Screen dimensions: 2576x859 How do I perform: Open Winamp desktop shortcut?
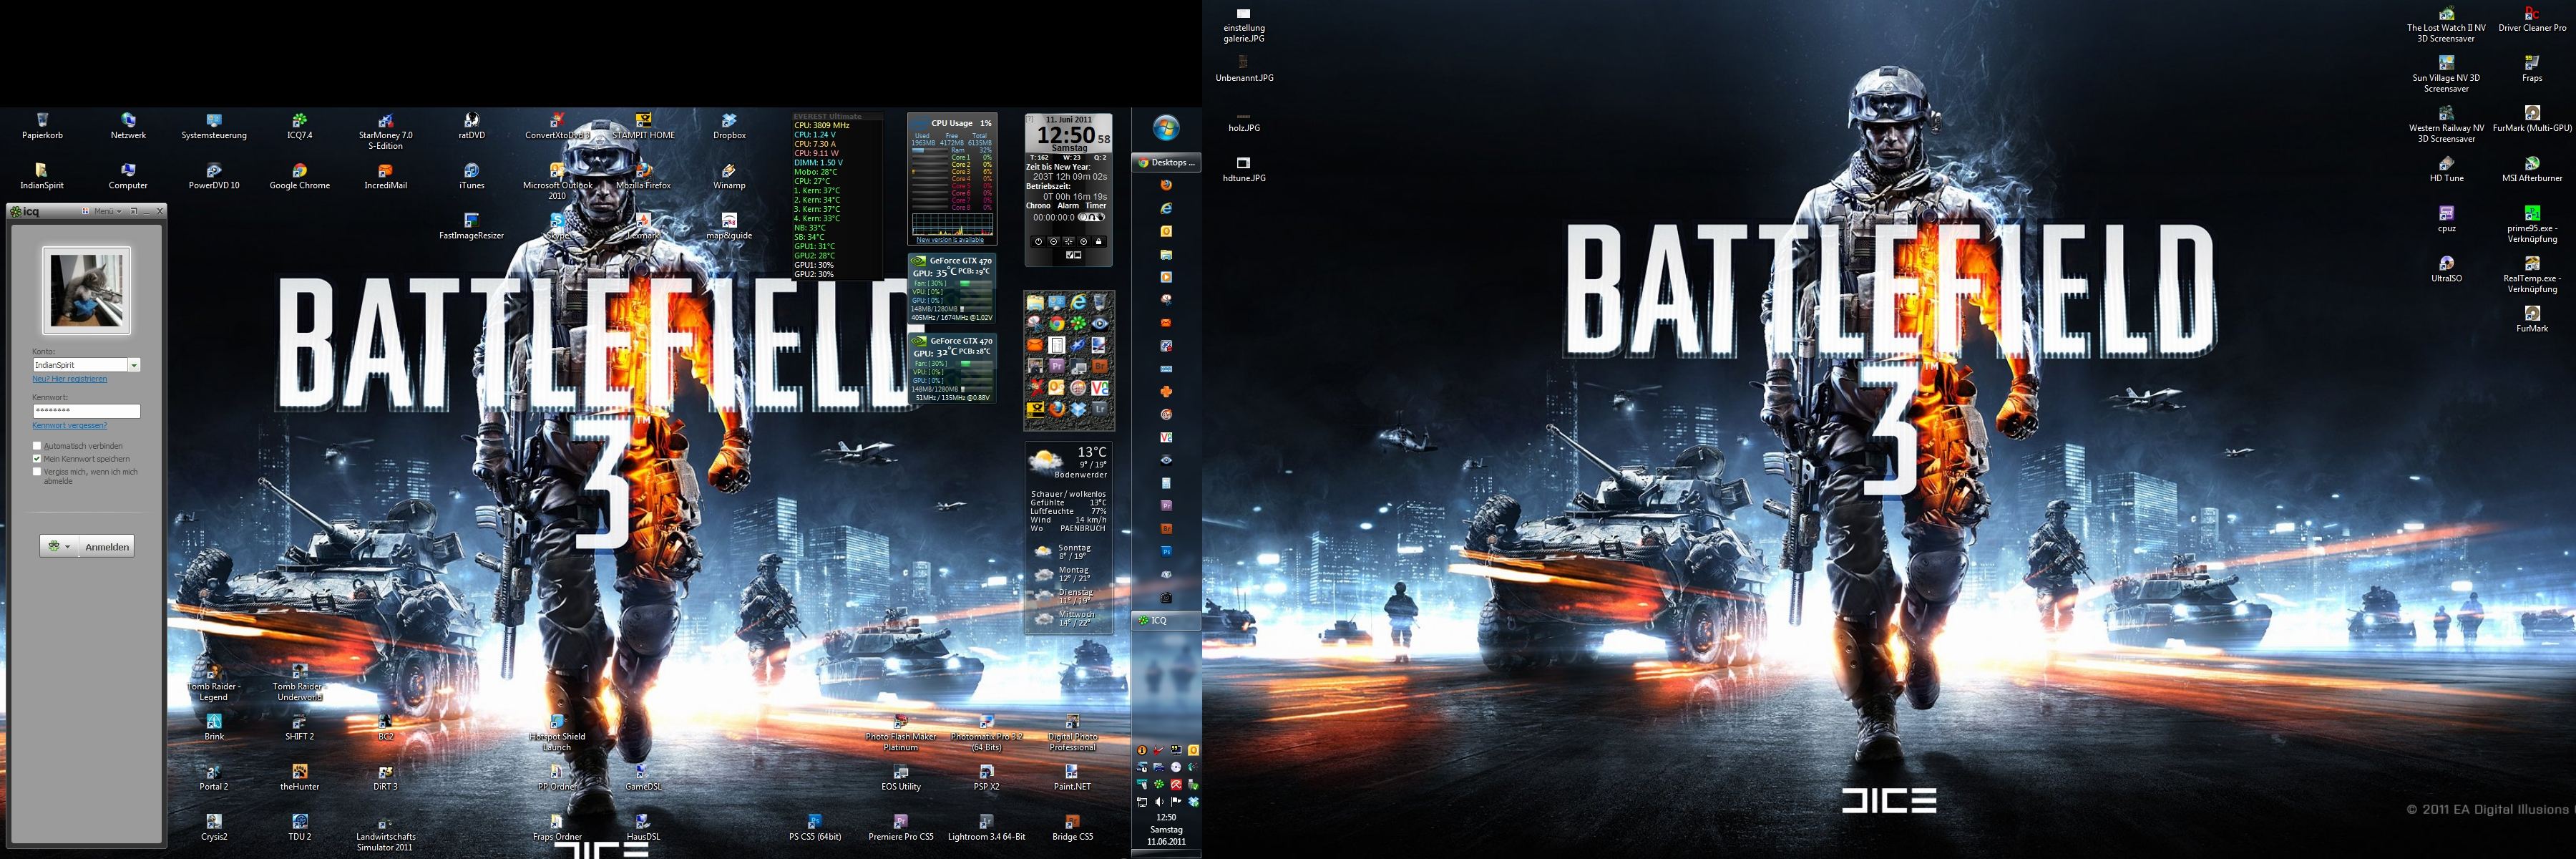[x=730, y=176]
